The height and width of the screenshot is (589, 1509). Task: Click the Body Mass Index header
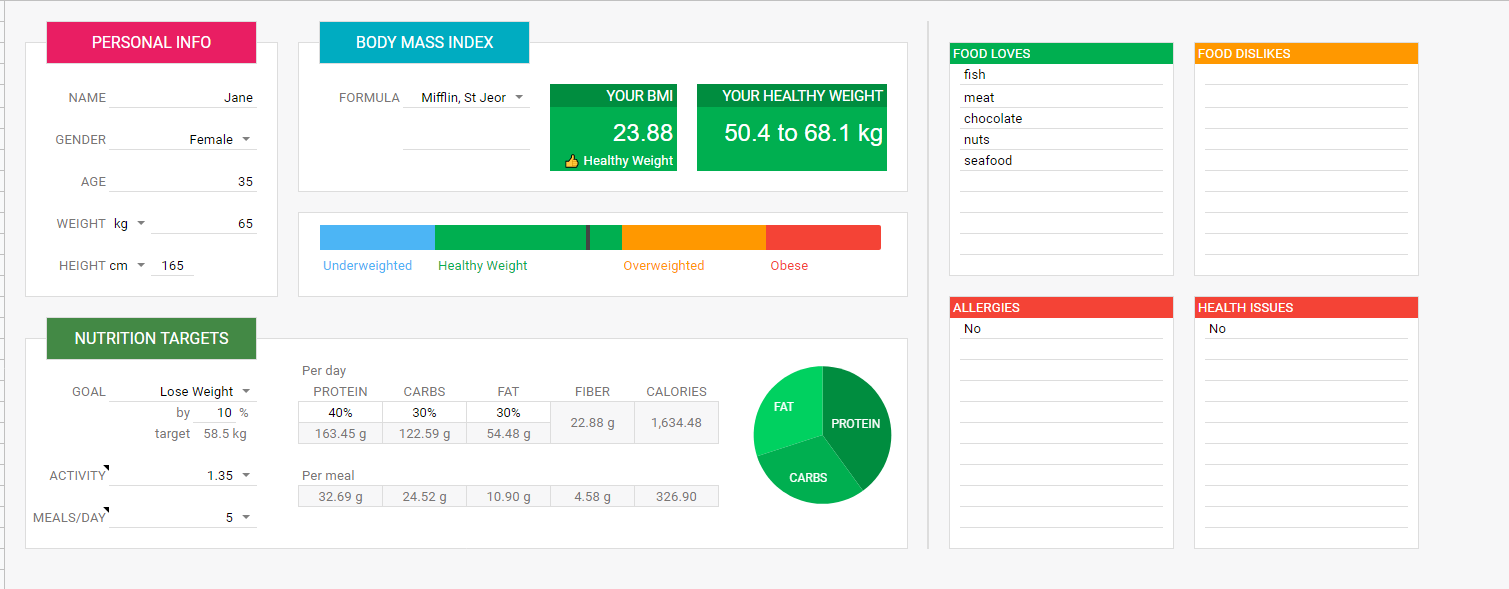[424, 42]
